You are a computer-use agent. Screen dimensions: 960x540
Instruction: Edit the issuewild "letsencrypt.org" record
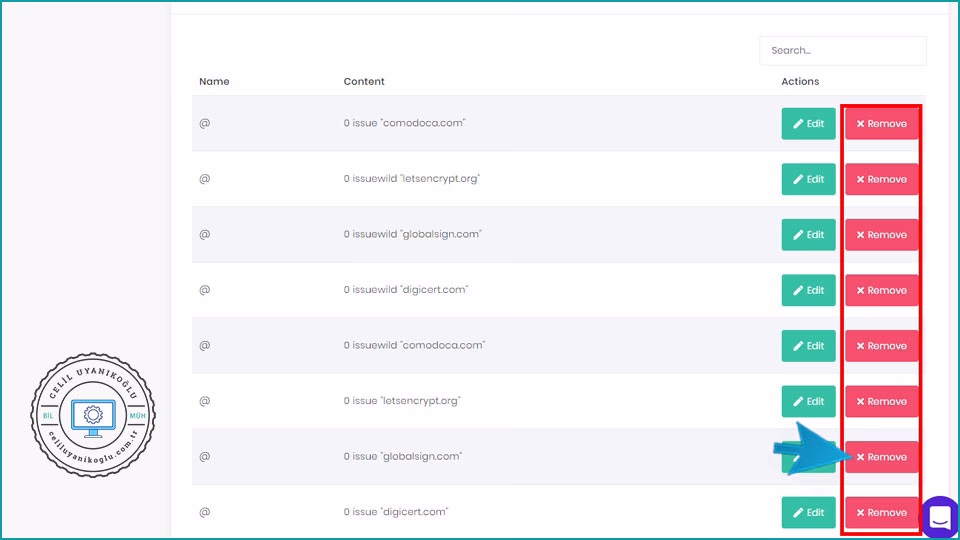[x=808, y=179]
